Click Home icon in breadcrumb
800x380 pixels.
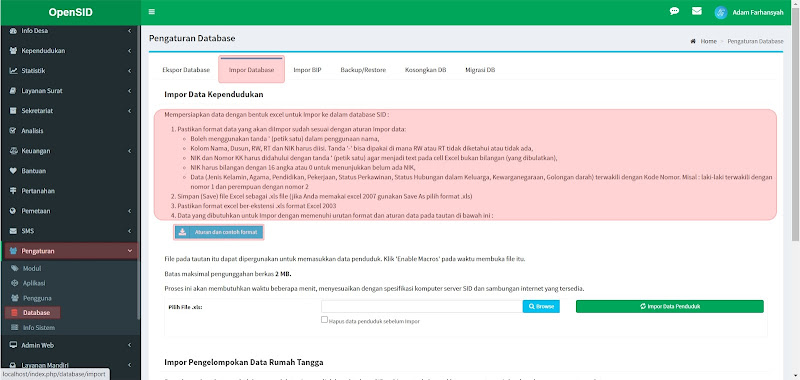(x=693, y=41)
